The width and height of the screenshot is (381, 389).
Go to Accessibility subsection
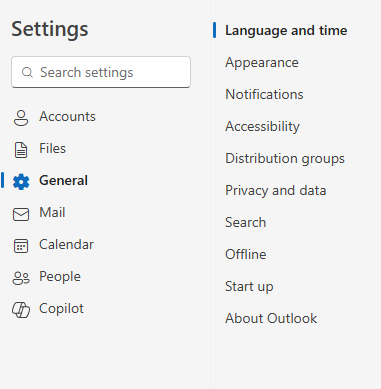(x=262, y=127)
